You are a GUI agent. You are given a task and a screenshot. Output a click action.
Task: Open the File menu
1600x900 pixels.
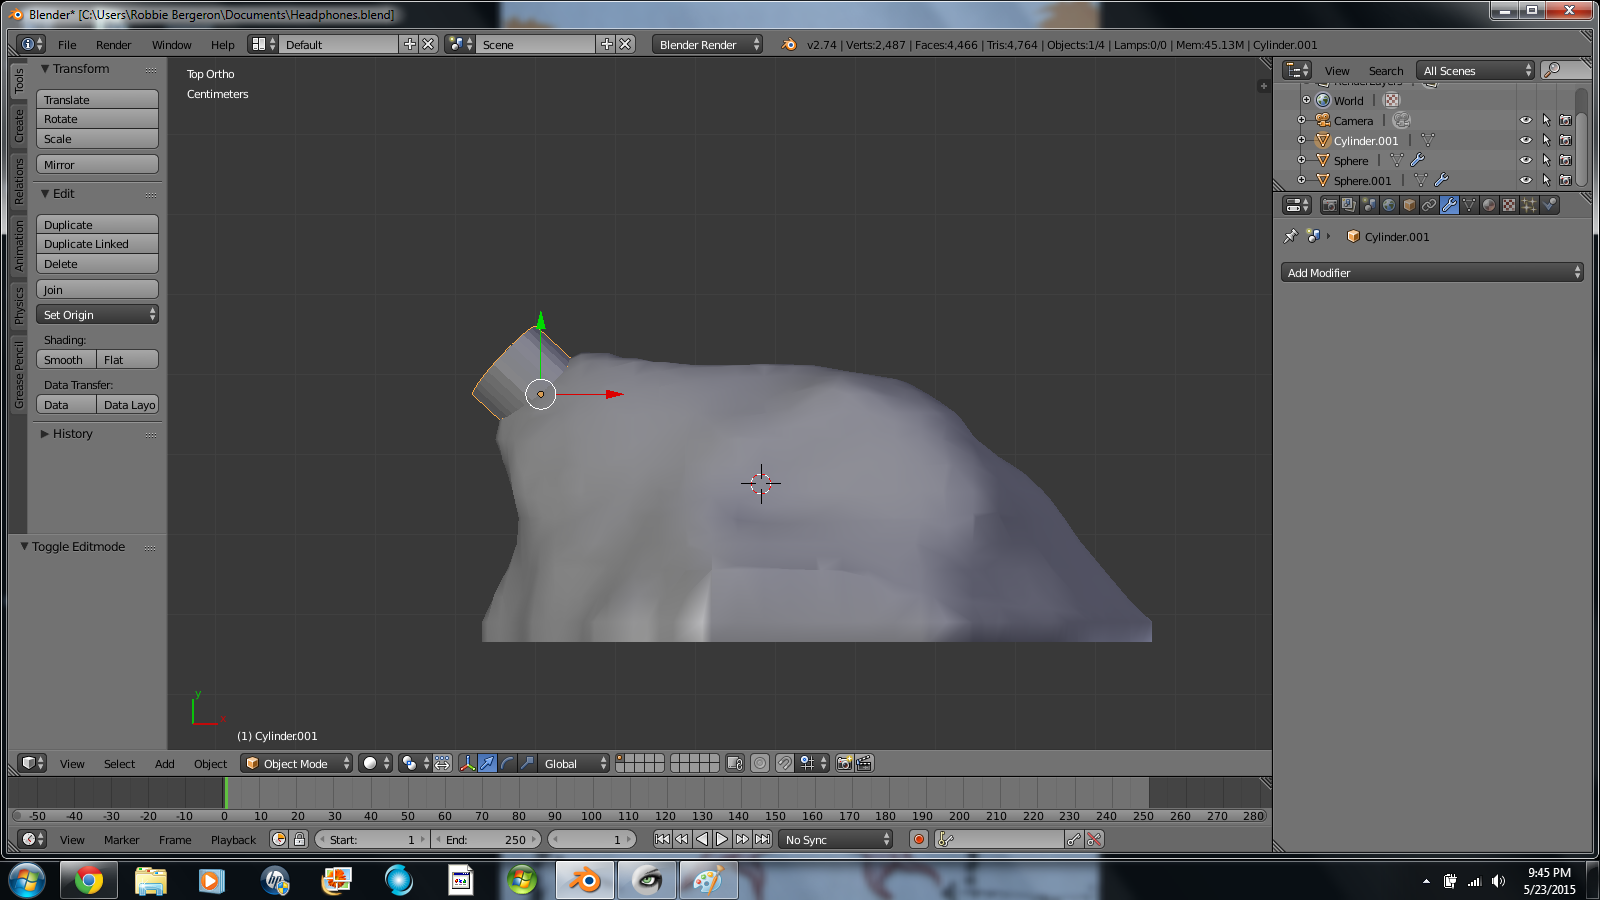pyautogui.click(x=67, y=45)
